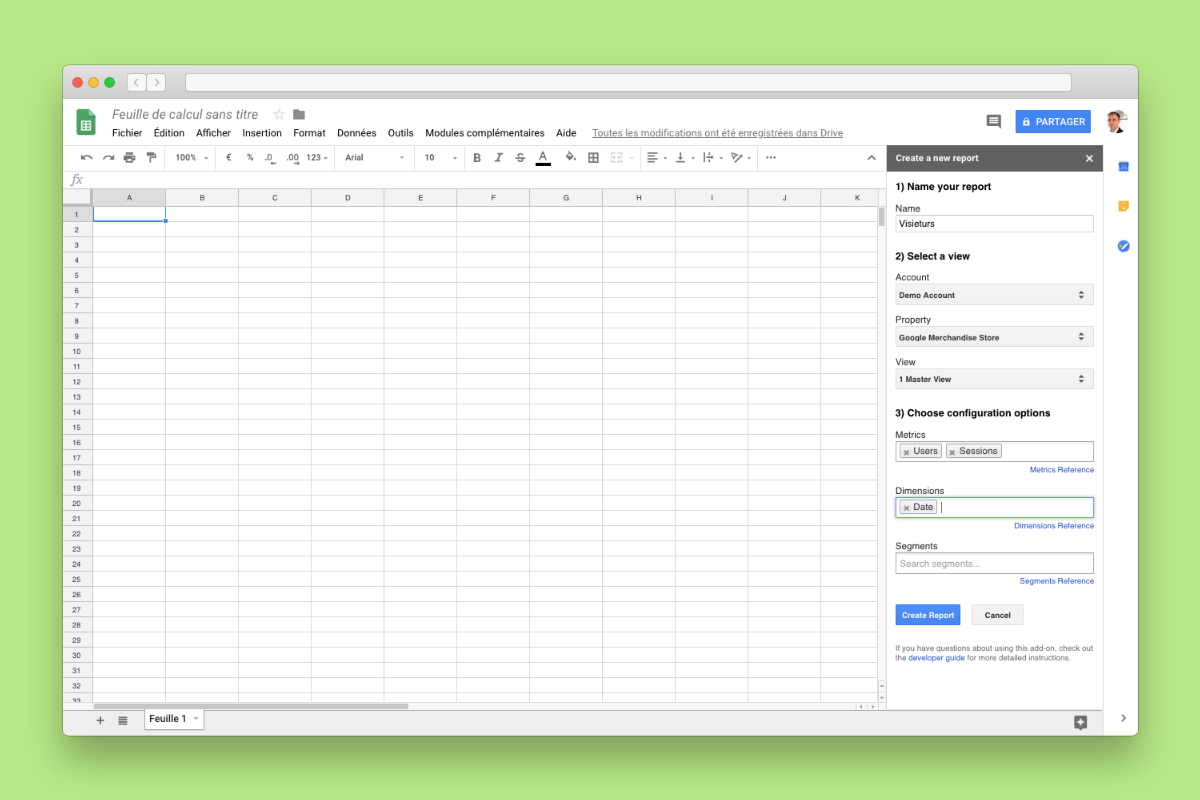Open the Borders icon in the toolbar

592,157
